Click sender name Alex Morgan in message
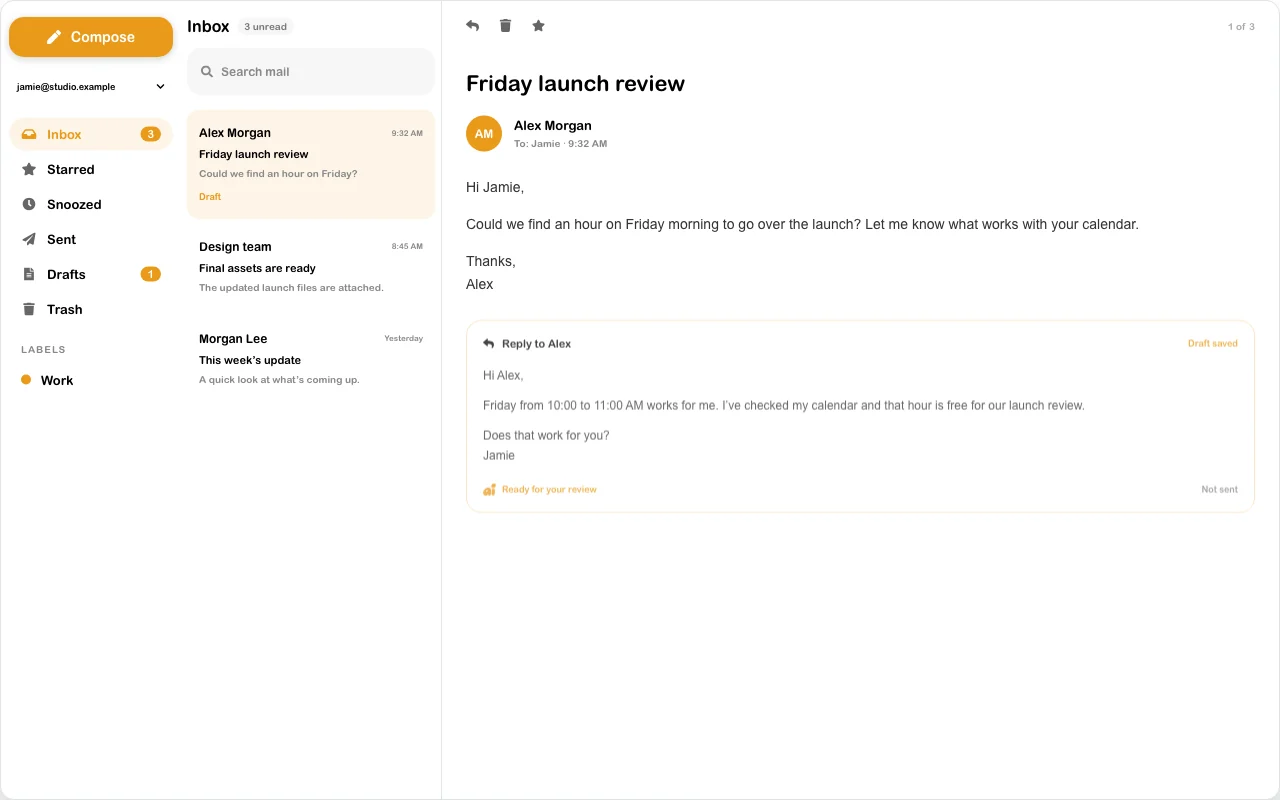The width and height of the screenshot is (1280, 800). [553, 126]
